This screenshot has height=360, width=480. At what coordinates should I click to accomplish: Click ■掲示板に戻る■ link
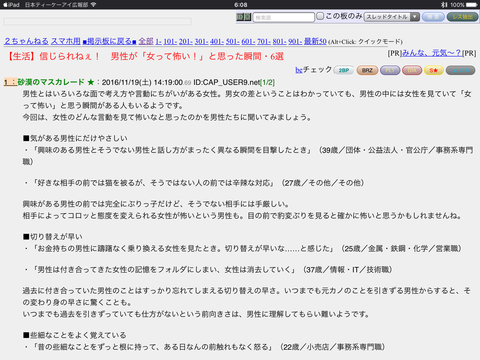[109, 41]
